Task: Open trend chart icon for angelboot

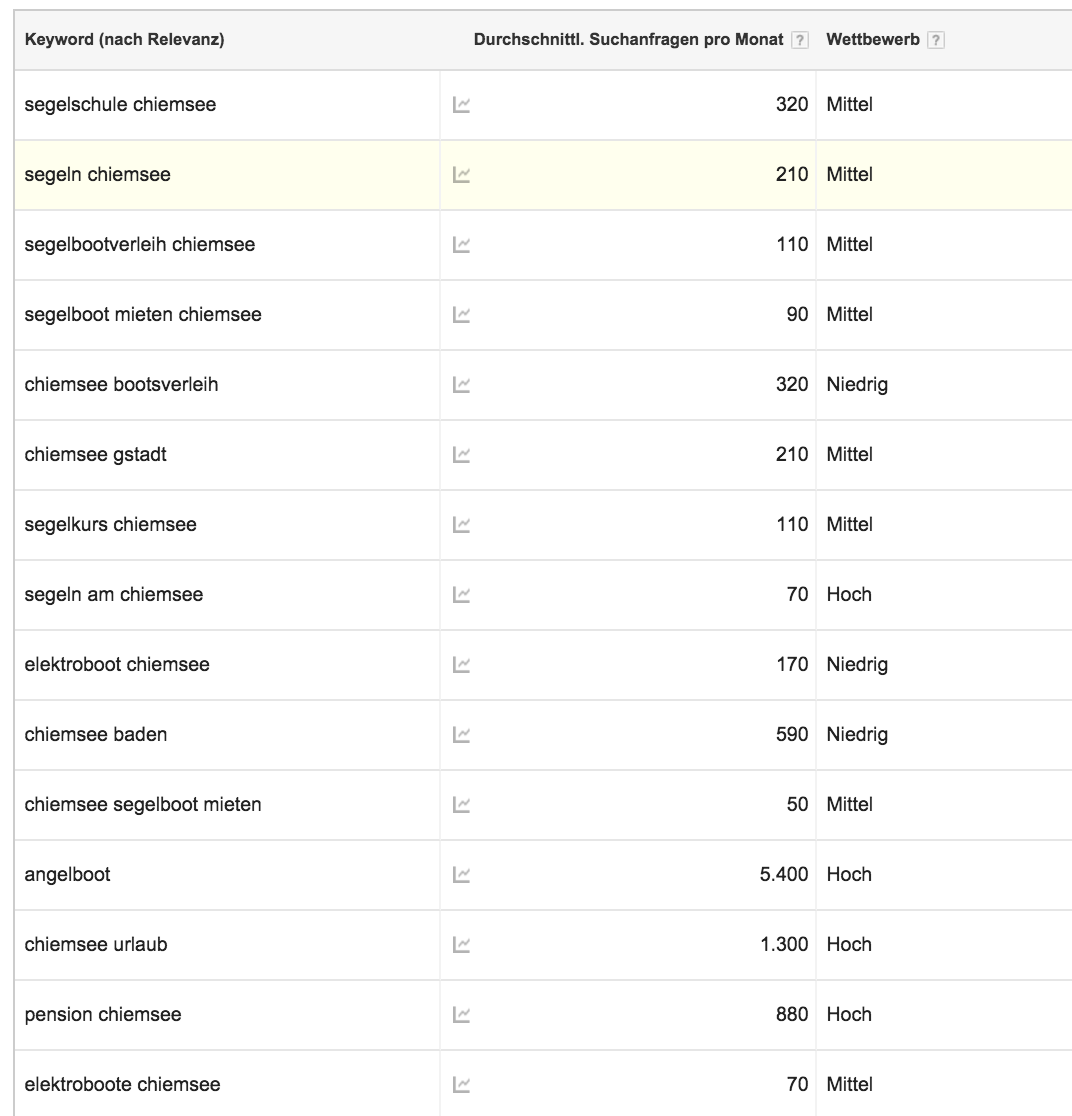Action: tap(461, 875)
